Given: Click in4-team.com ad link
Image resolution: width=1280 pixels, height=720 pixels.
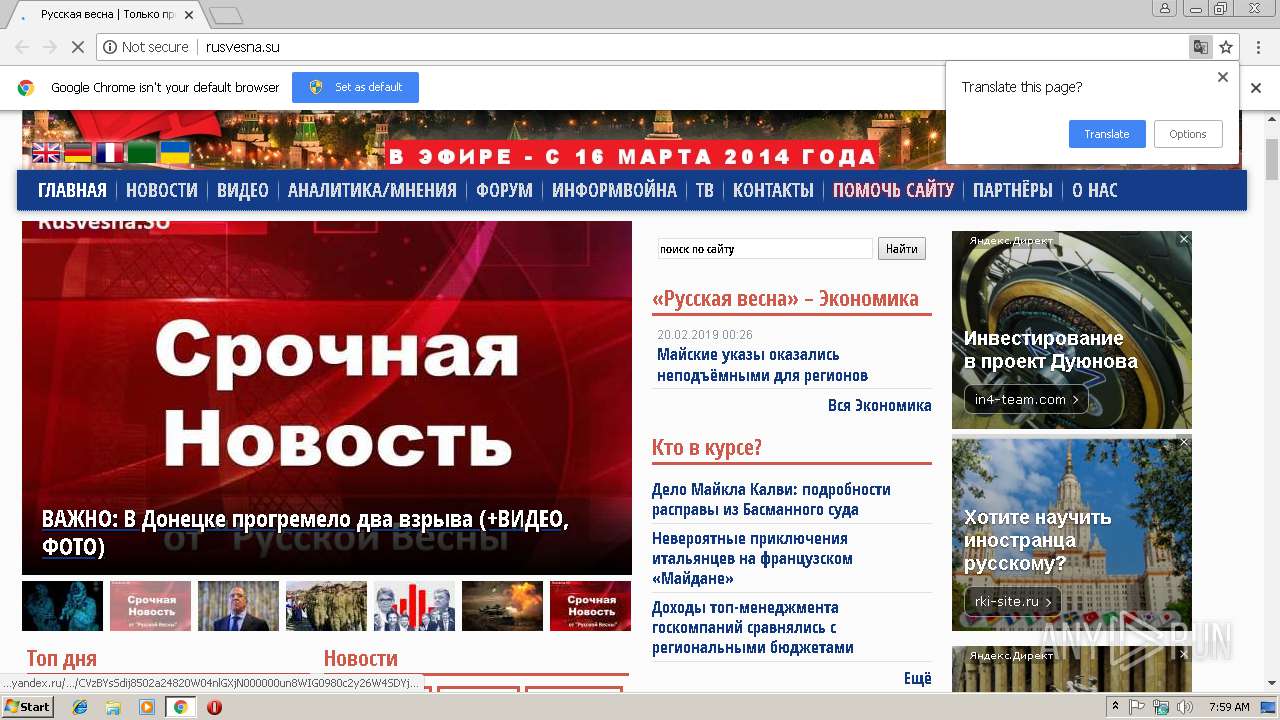Looking at the screenshot, I should click(1026, 399).
